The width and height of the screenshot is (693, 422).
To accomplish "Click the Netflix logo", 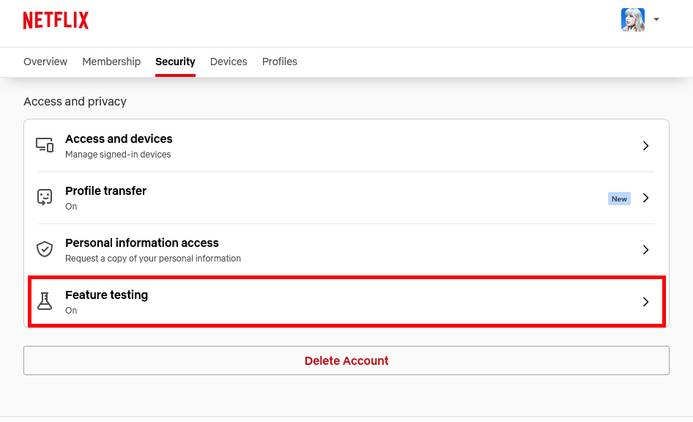I will coord(56,20).
